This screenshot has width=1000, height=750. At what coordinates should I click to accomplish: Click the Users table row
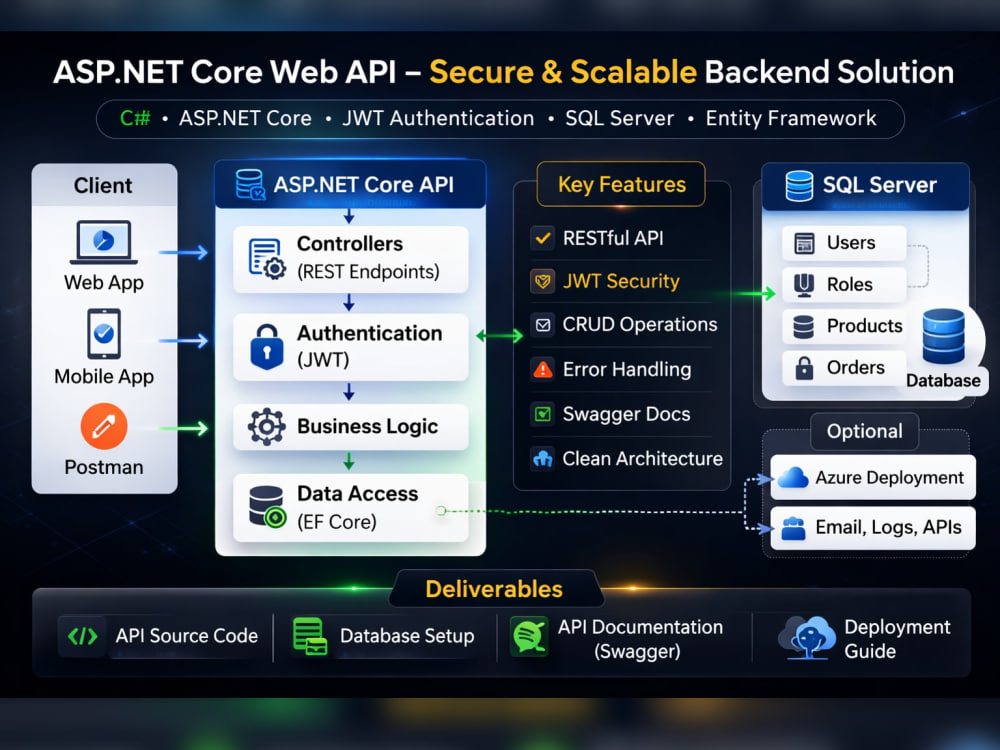tap(844, 243)
